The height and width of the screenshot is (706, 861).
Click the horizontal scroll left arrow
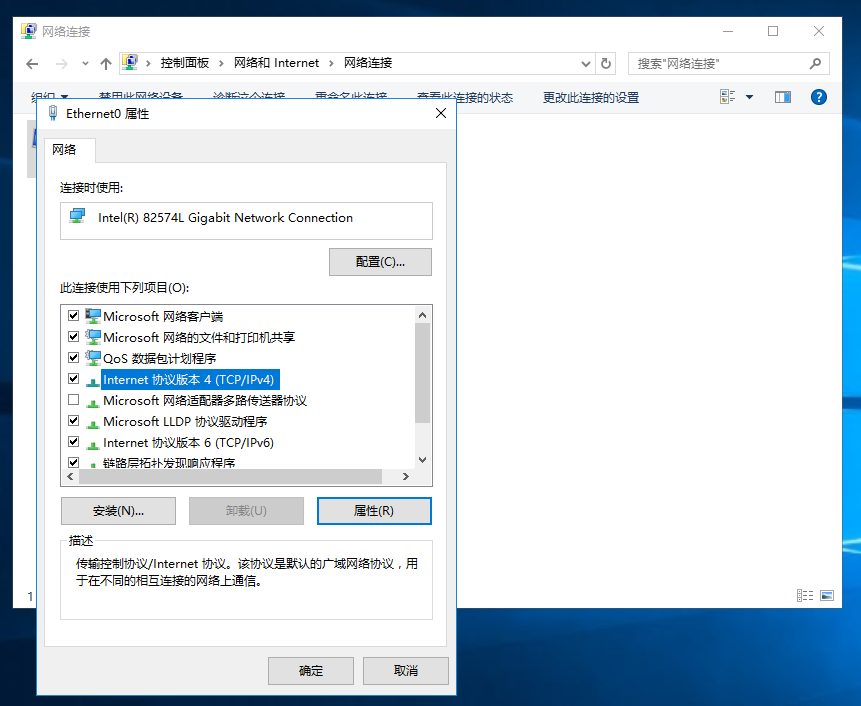[x=70, y=477]
